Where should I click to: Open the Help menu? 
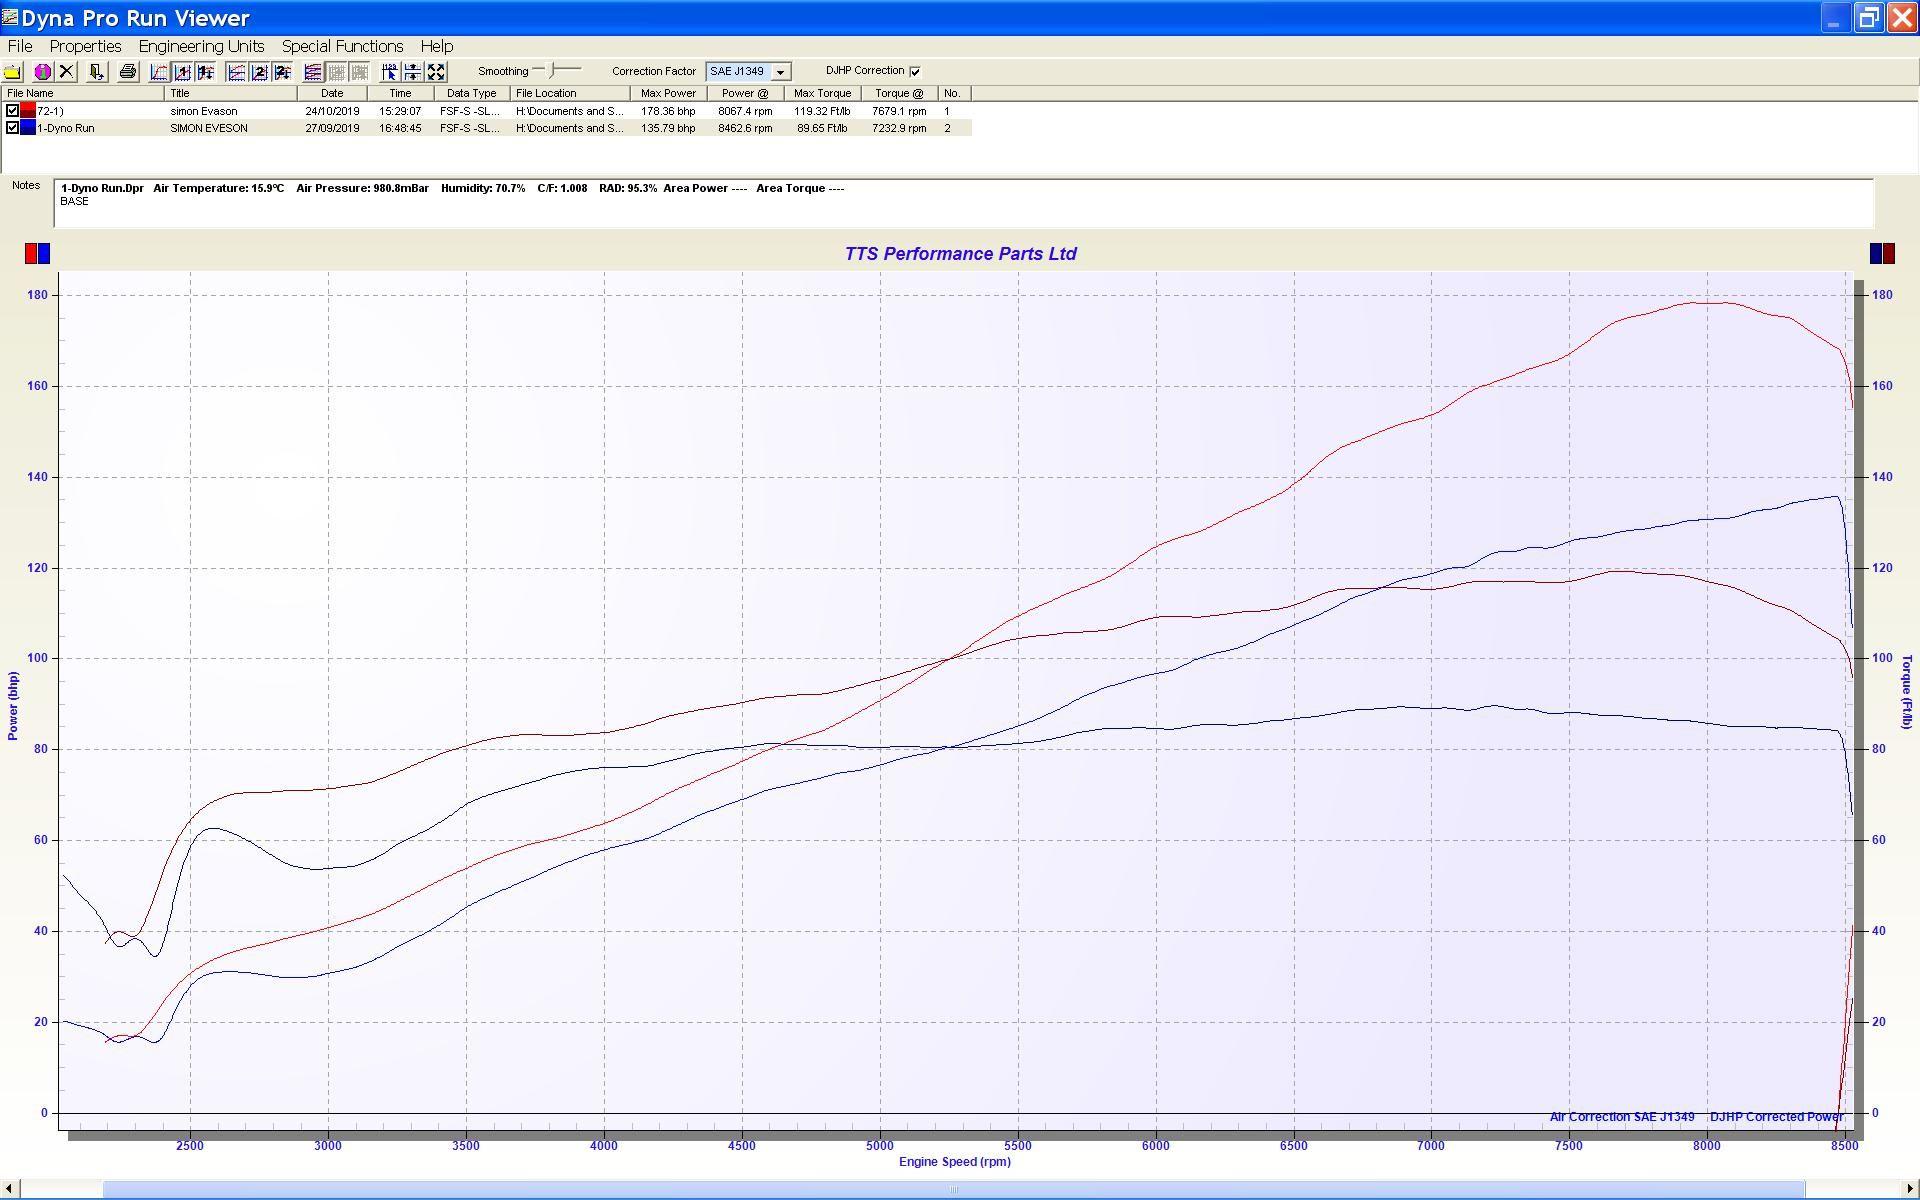tap(436, 46)
